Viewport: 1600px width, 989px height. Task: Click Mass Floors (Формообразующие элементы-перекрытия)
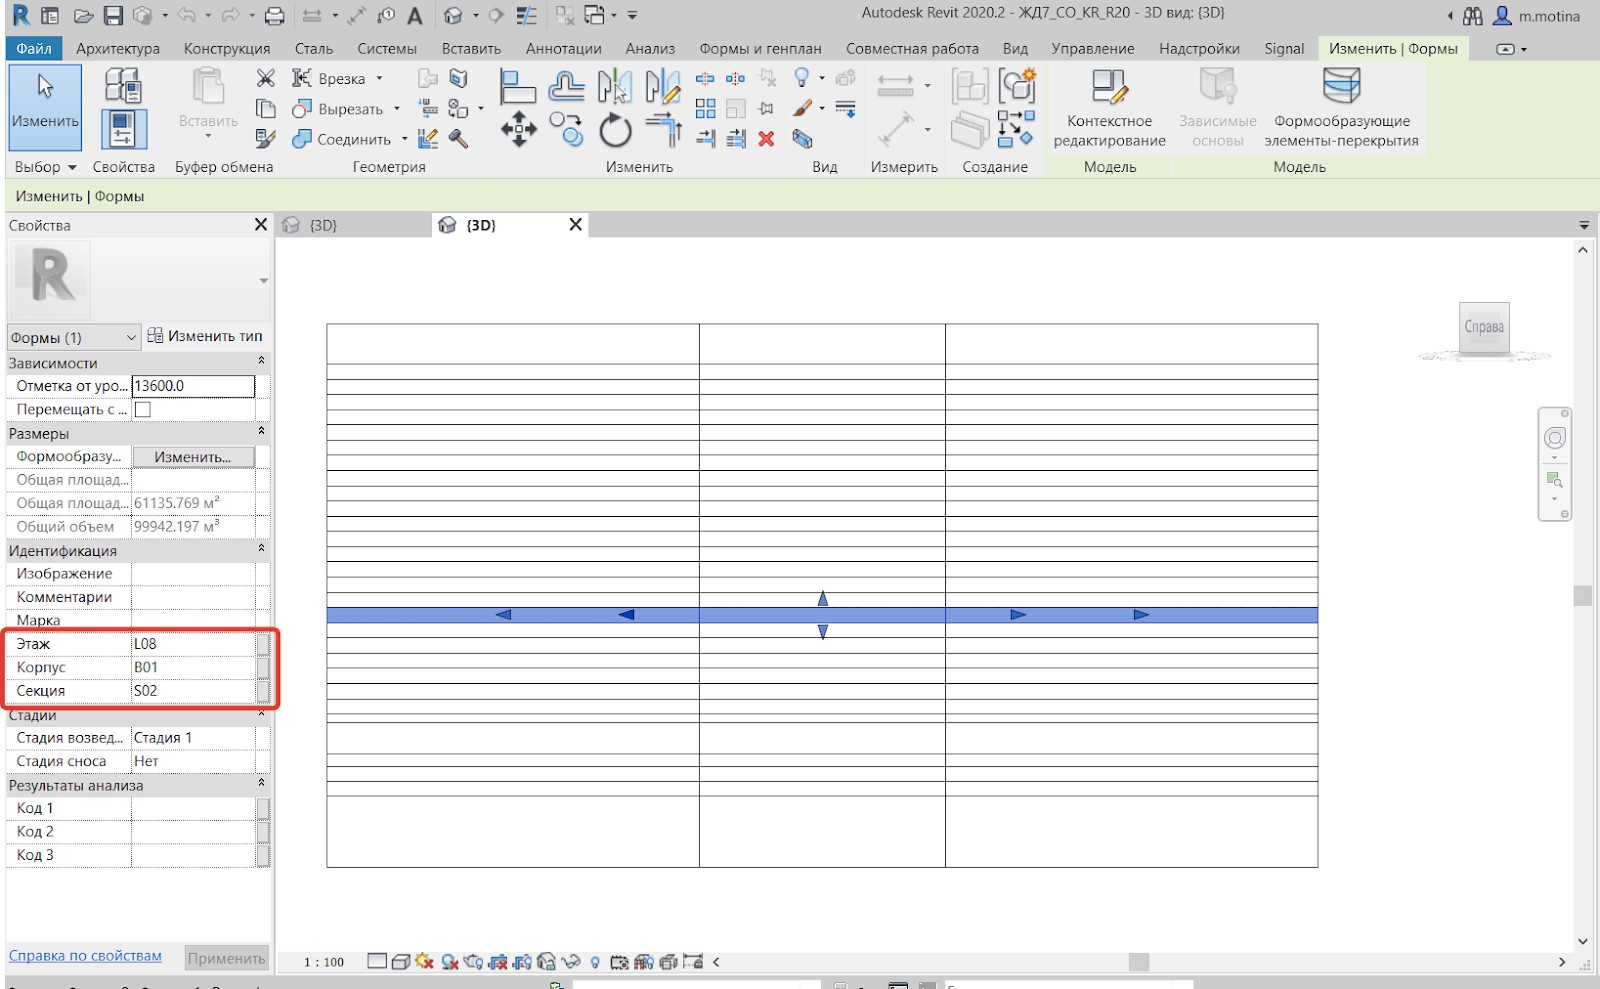click(x=1341, y=108)
